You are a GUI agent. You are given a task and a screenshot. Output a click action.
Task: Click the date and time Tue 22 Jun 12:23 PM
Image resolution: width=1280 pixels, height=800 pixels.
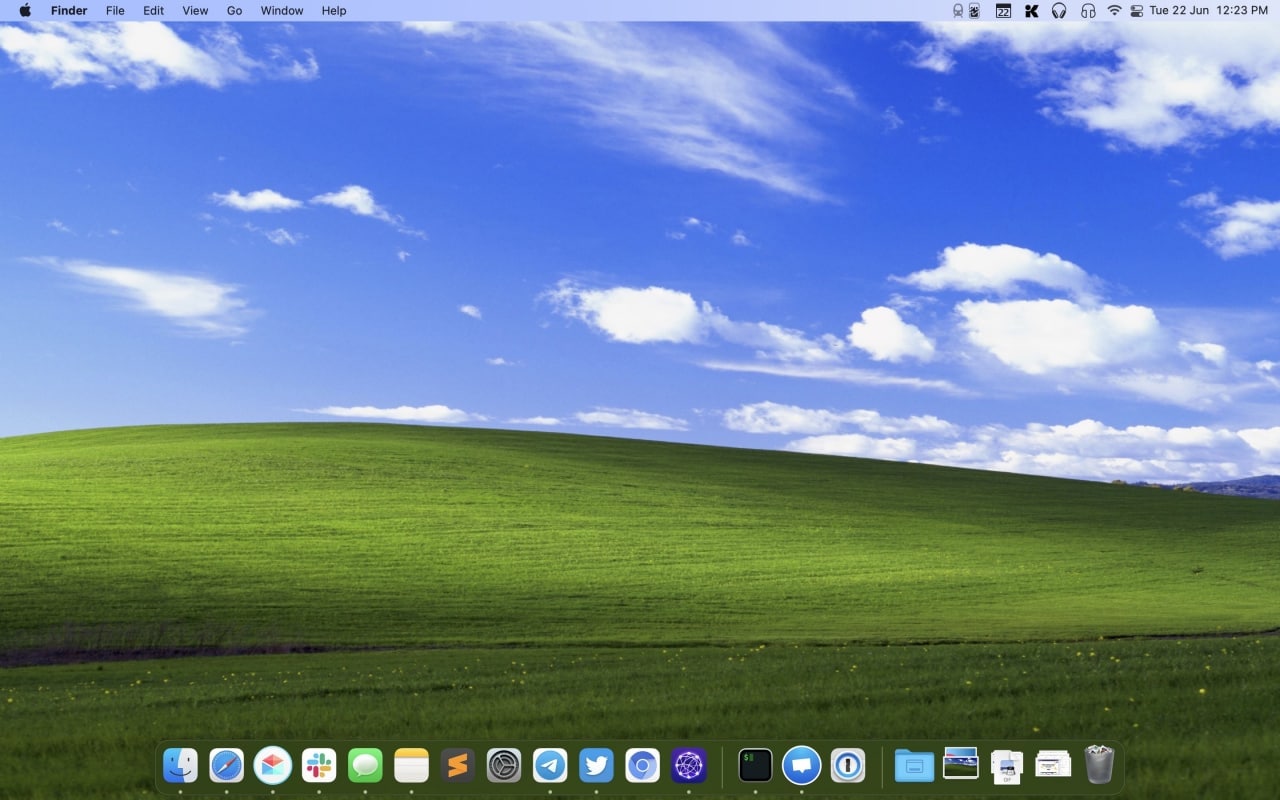[x=1209, y=11]
